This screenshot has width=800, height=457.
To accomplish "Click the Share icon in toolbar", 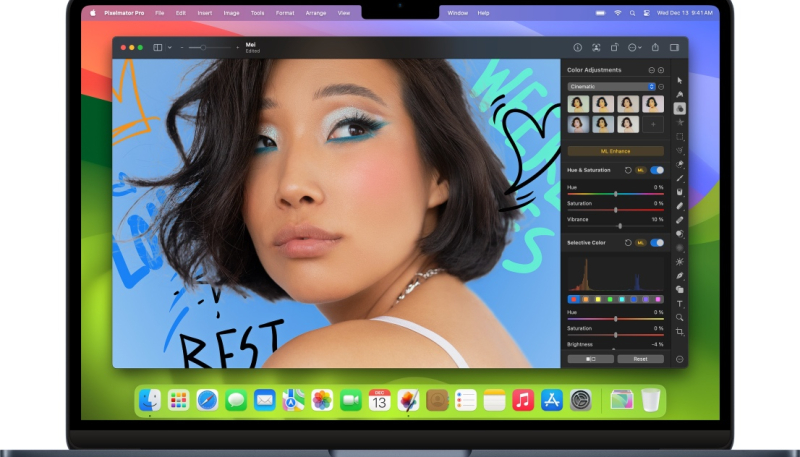I will pos(655,47).
